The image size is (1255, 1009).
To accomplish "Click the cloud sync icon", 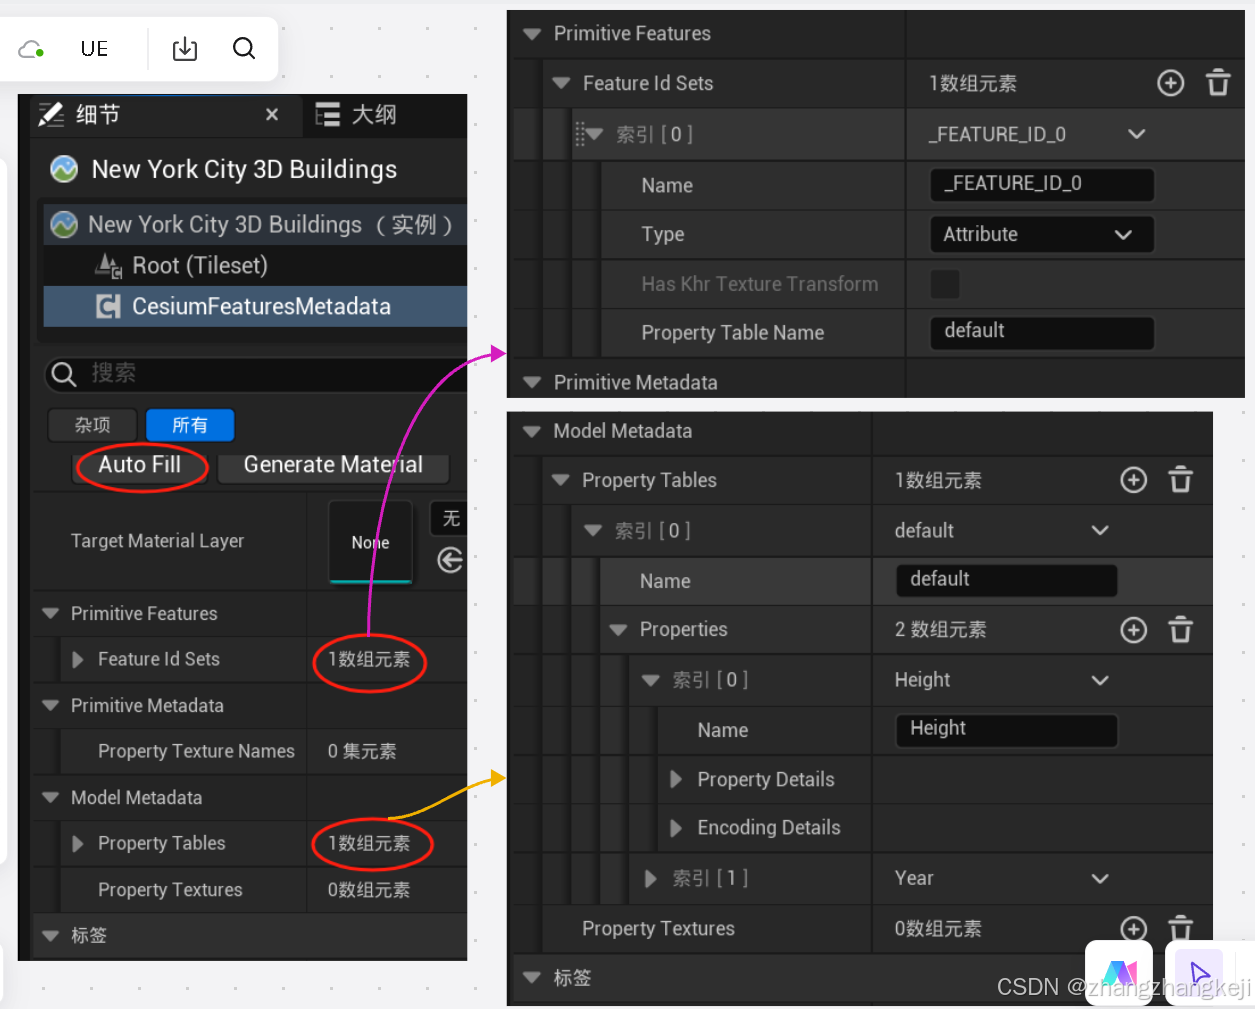I will click(x=31, y=49).
